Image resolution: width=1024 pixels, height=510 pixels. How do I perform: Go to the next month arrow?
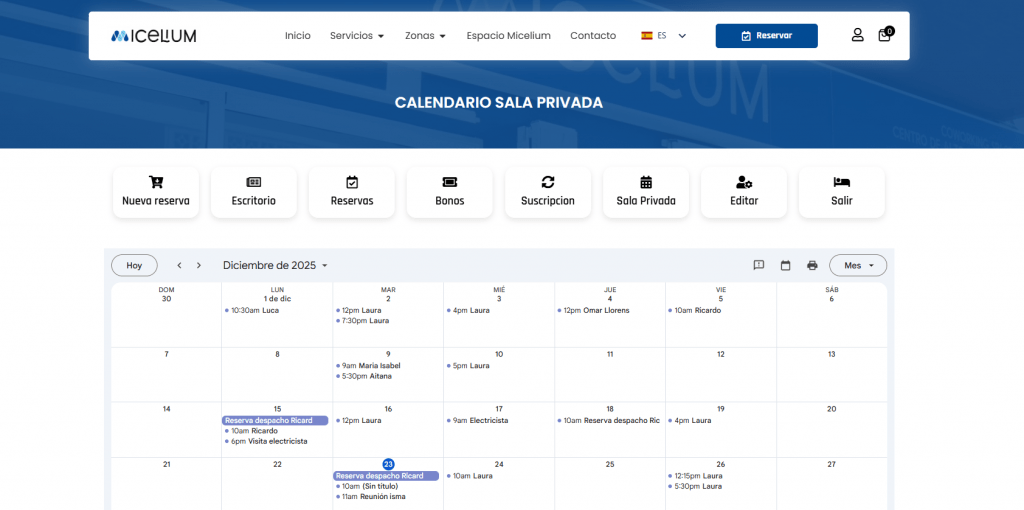coord(199,265)
